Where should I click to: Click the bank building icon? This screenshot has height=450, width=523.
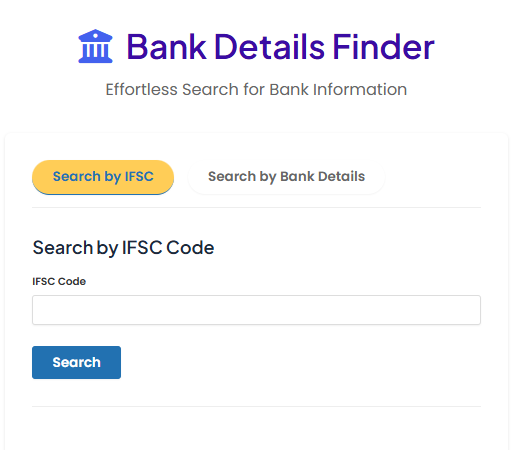pos(95,46)
